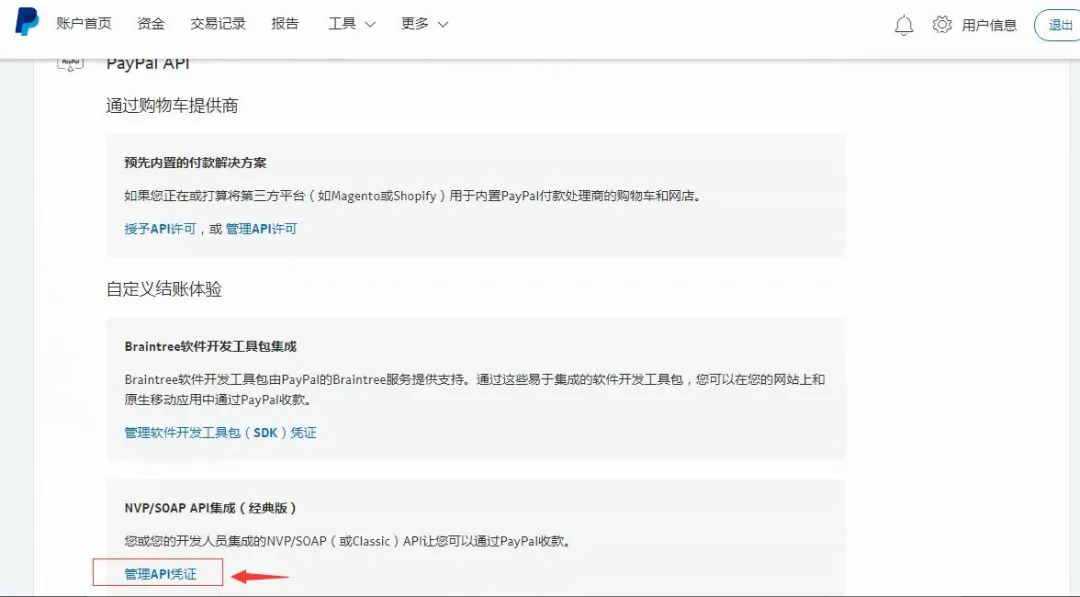Image resolution: width=1080 pixels, height=597 pixels.
Task: Open 用户信息 in the top bar
Action: coord(990,24)
